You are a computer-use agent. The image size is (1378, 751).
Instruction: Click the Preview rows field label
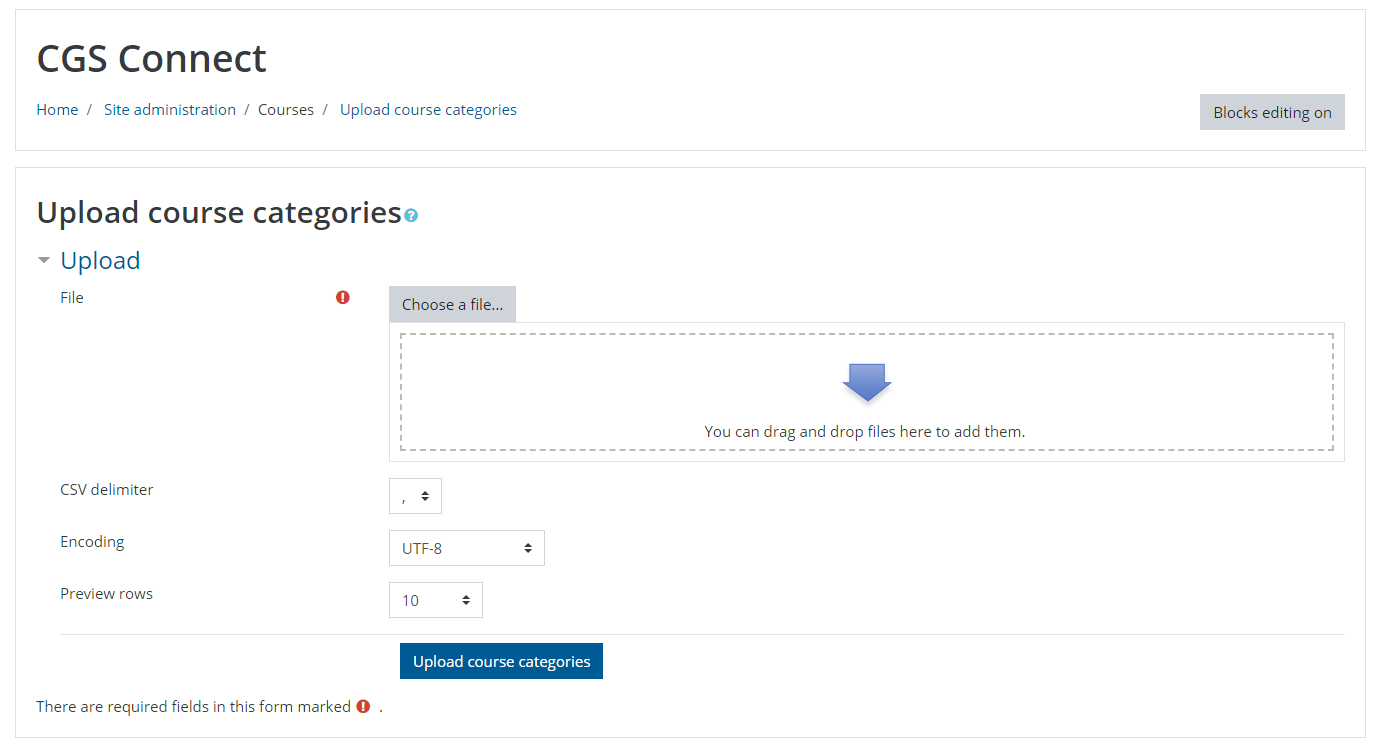pos(106,594)
